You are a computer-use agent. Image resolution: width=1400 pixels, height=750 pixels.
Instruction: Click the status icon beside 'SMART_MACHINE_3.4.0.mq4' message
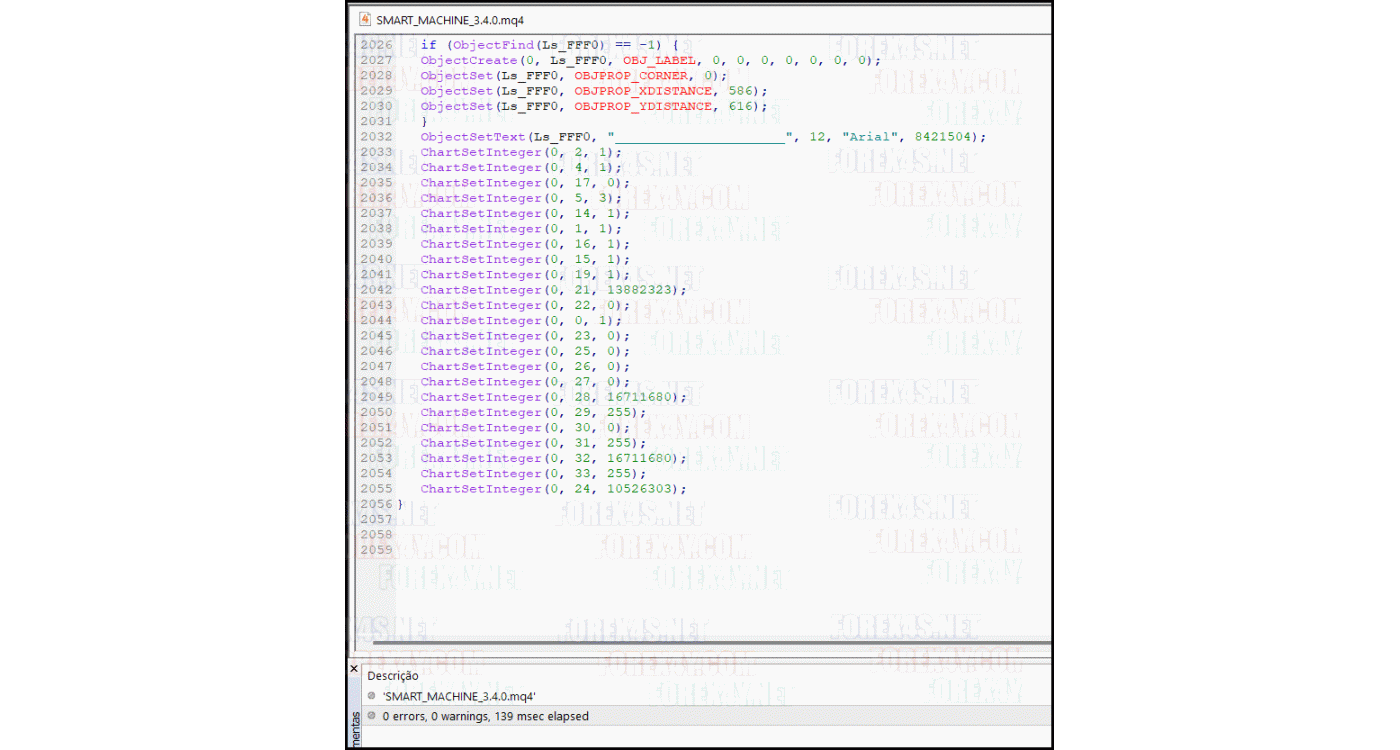[x=370, y=695]
